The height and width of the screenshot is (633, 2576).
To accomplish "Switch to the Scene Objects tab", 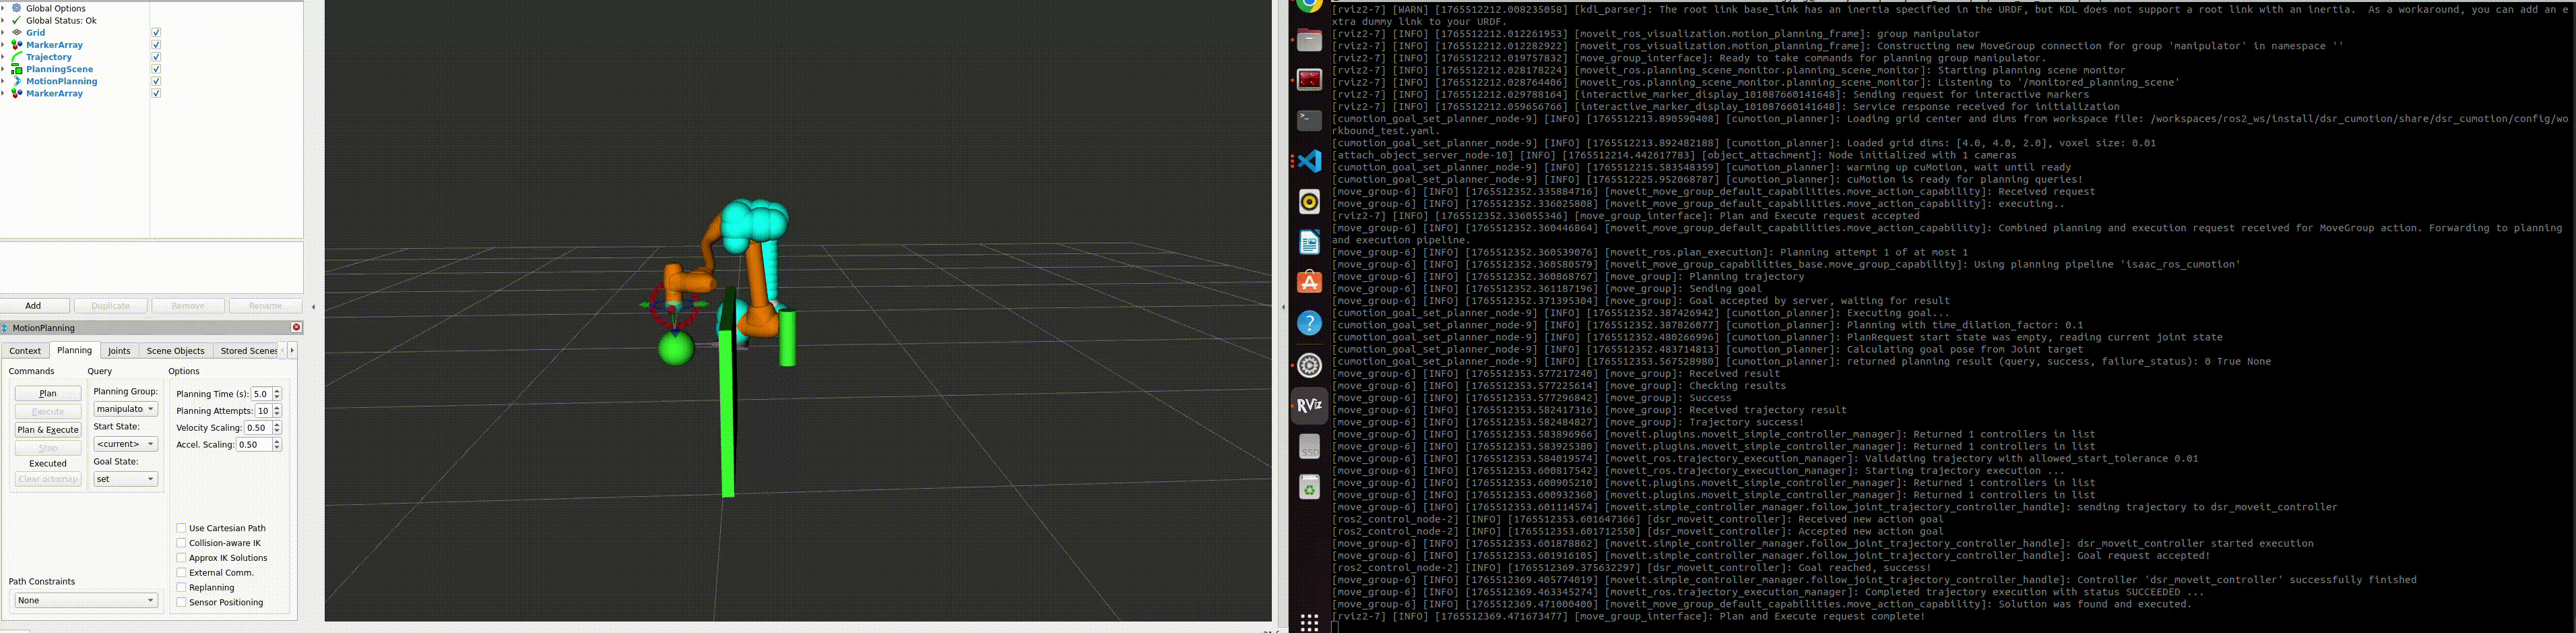I will 175,351.
